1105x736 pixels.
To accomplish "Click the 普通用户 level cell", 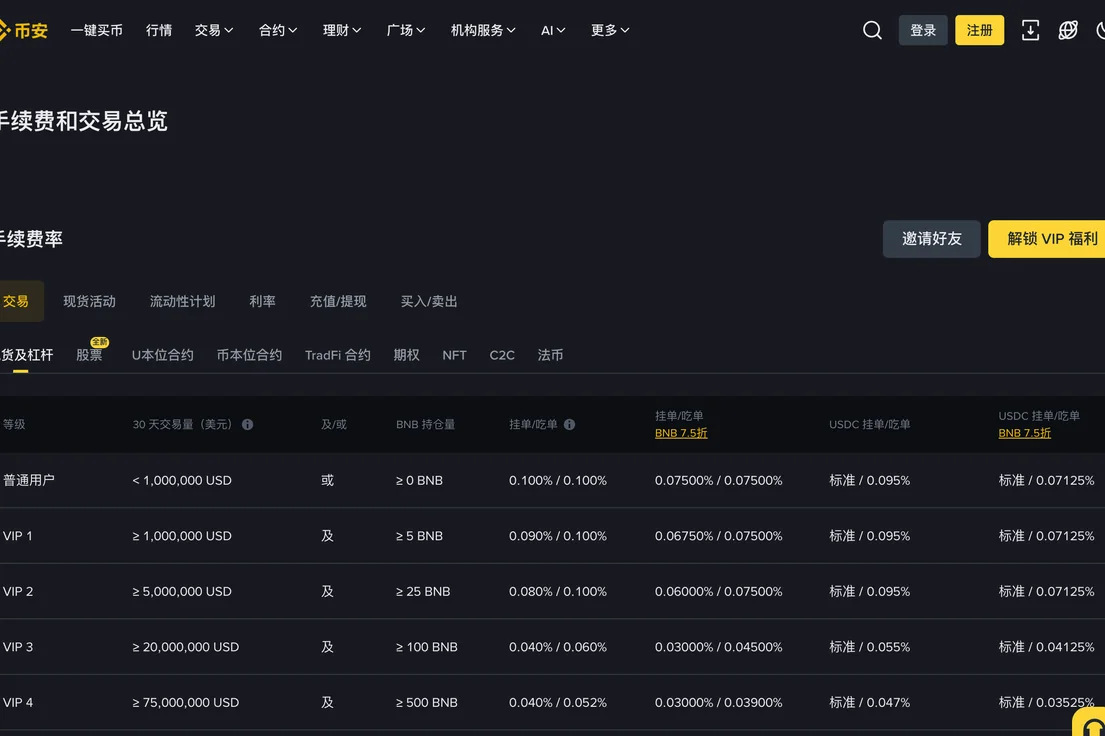I will (29, 480).
